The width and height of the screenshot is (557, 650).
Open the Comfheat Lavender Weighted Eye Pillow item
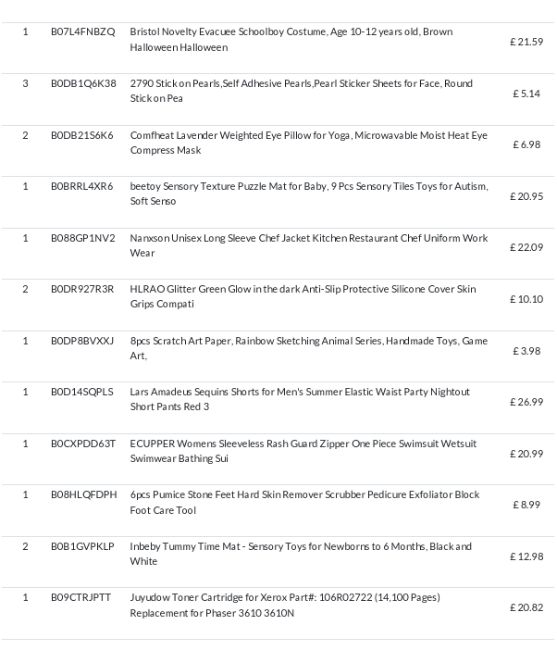pos(308,143)
